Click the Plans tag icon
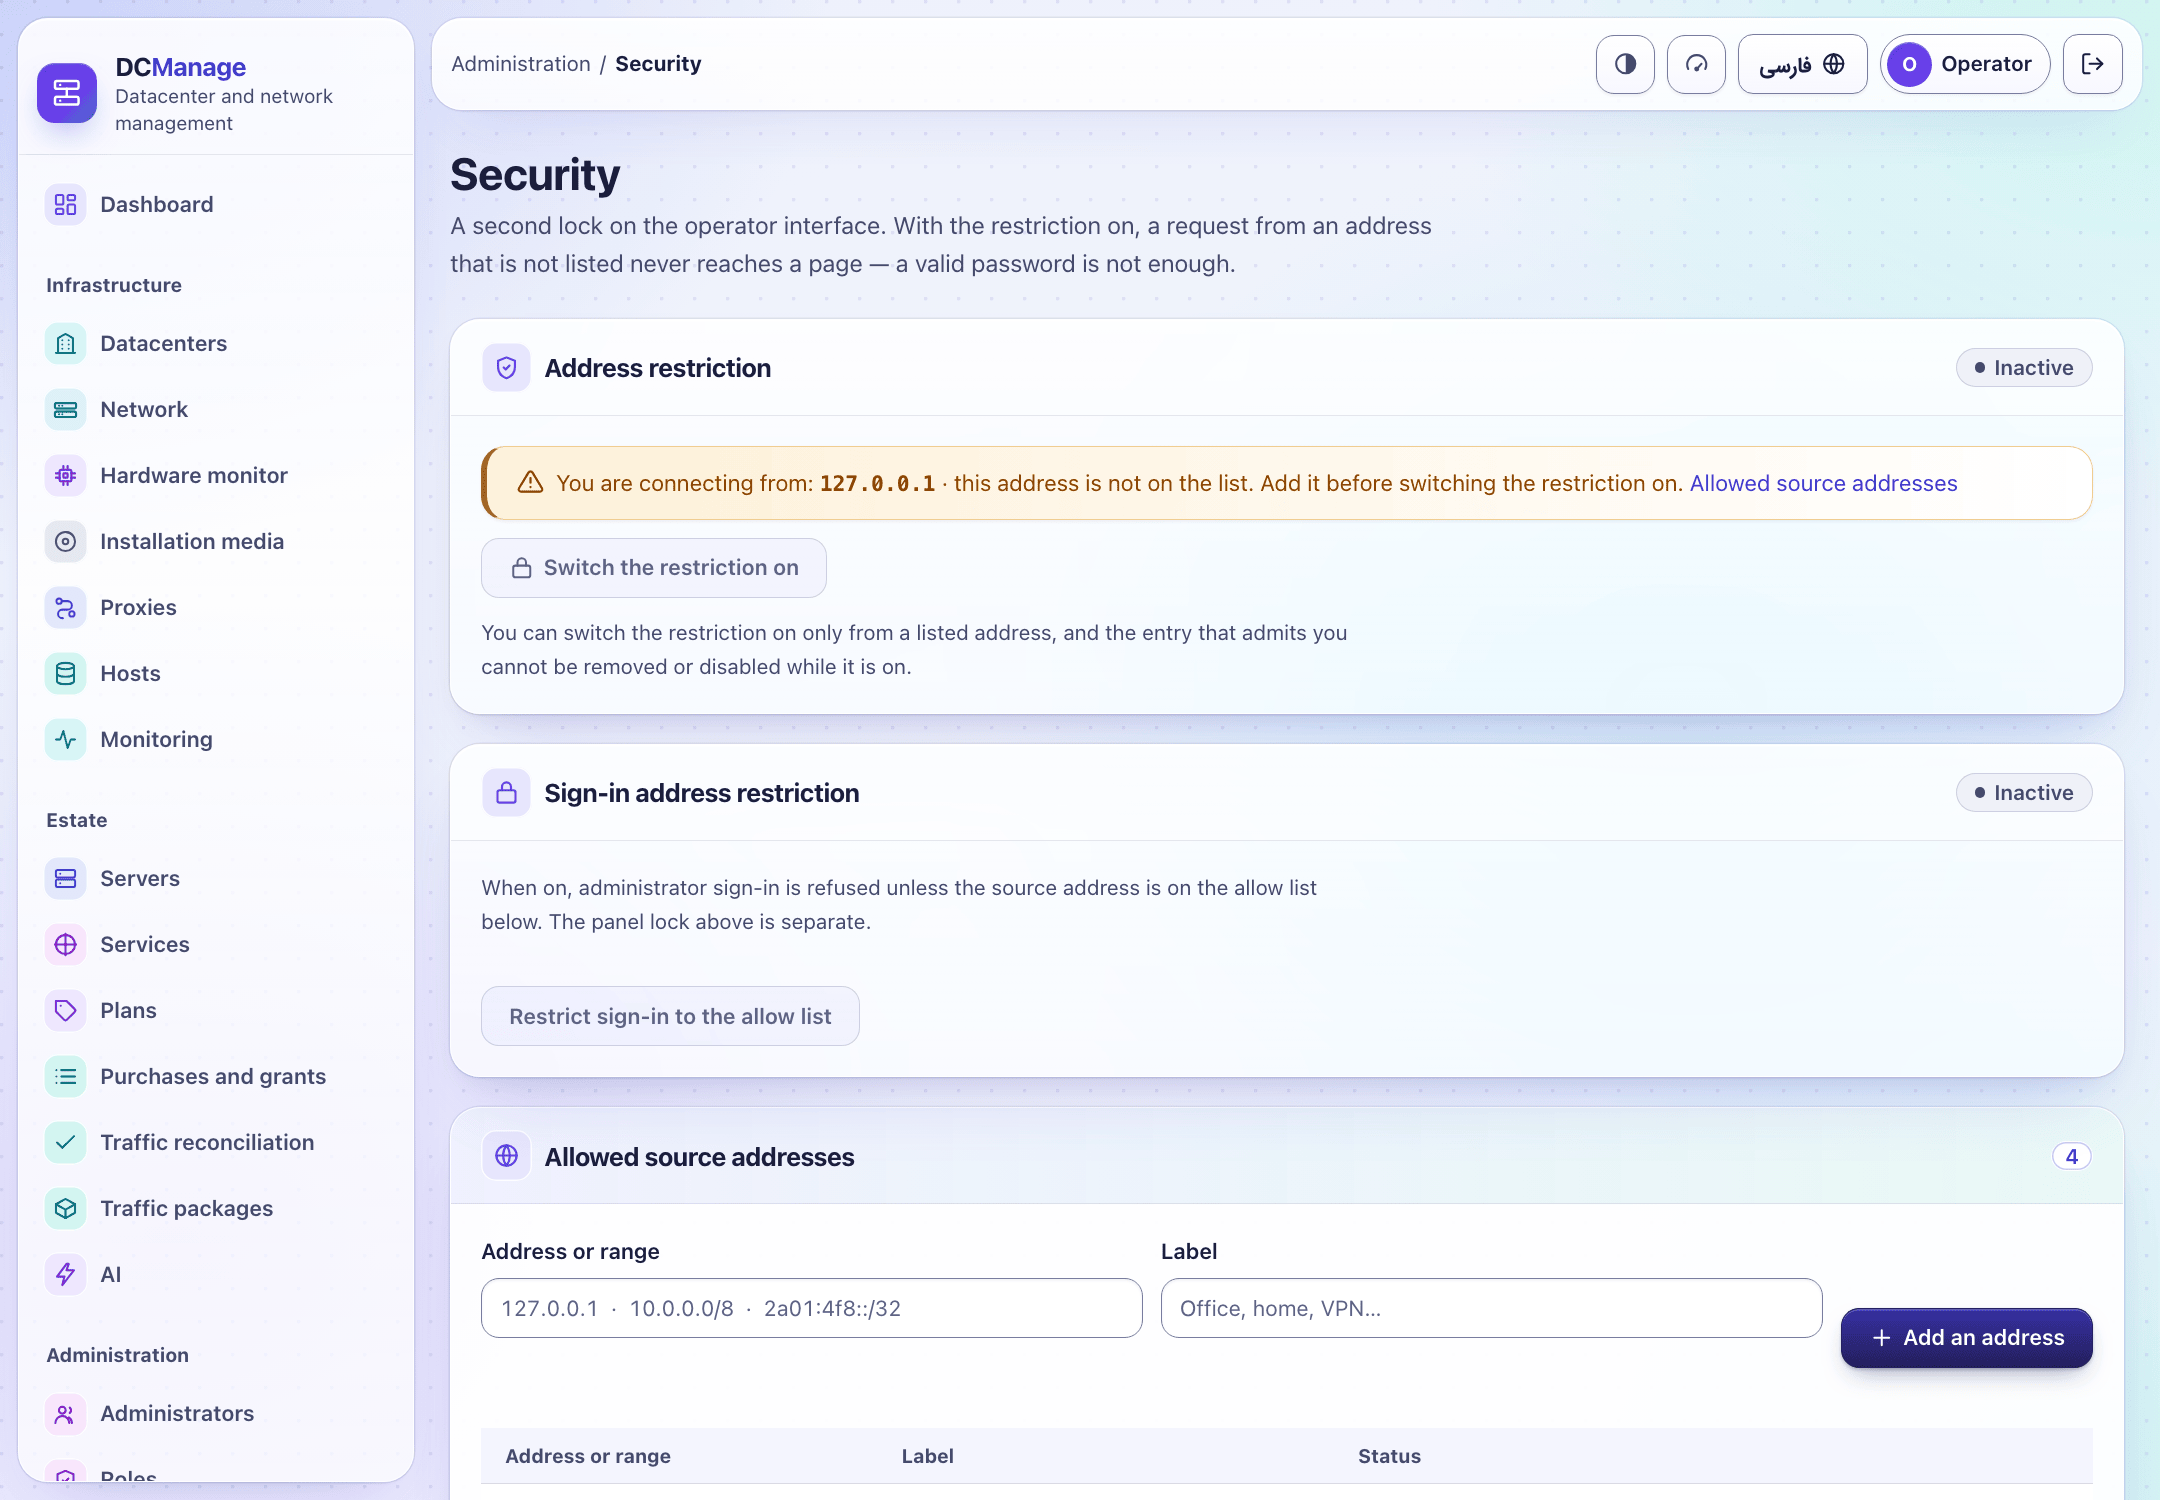Image resolution: width=2160 pixels, height=1500 pixels. pos(66,1011)
